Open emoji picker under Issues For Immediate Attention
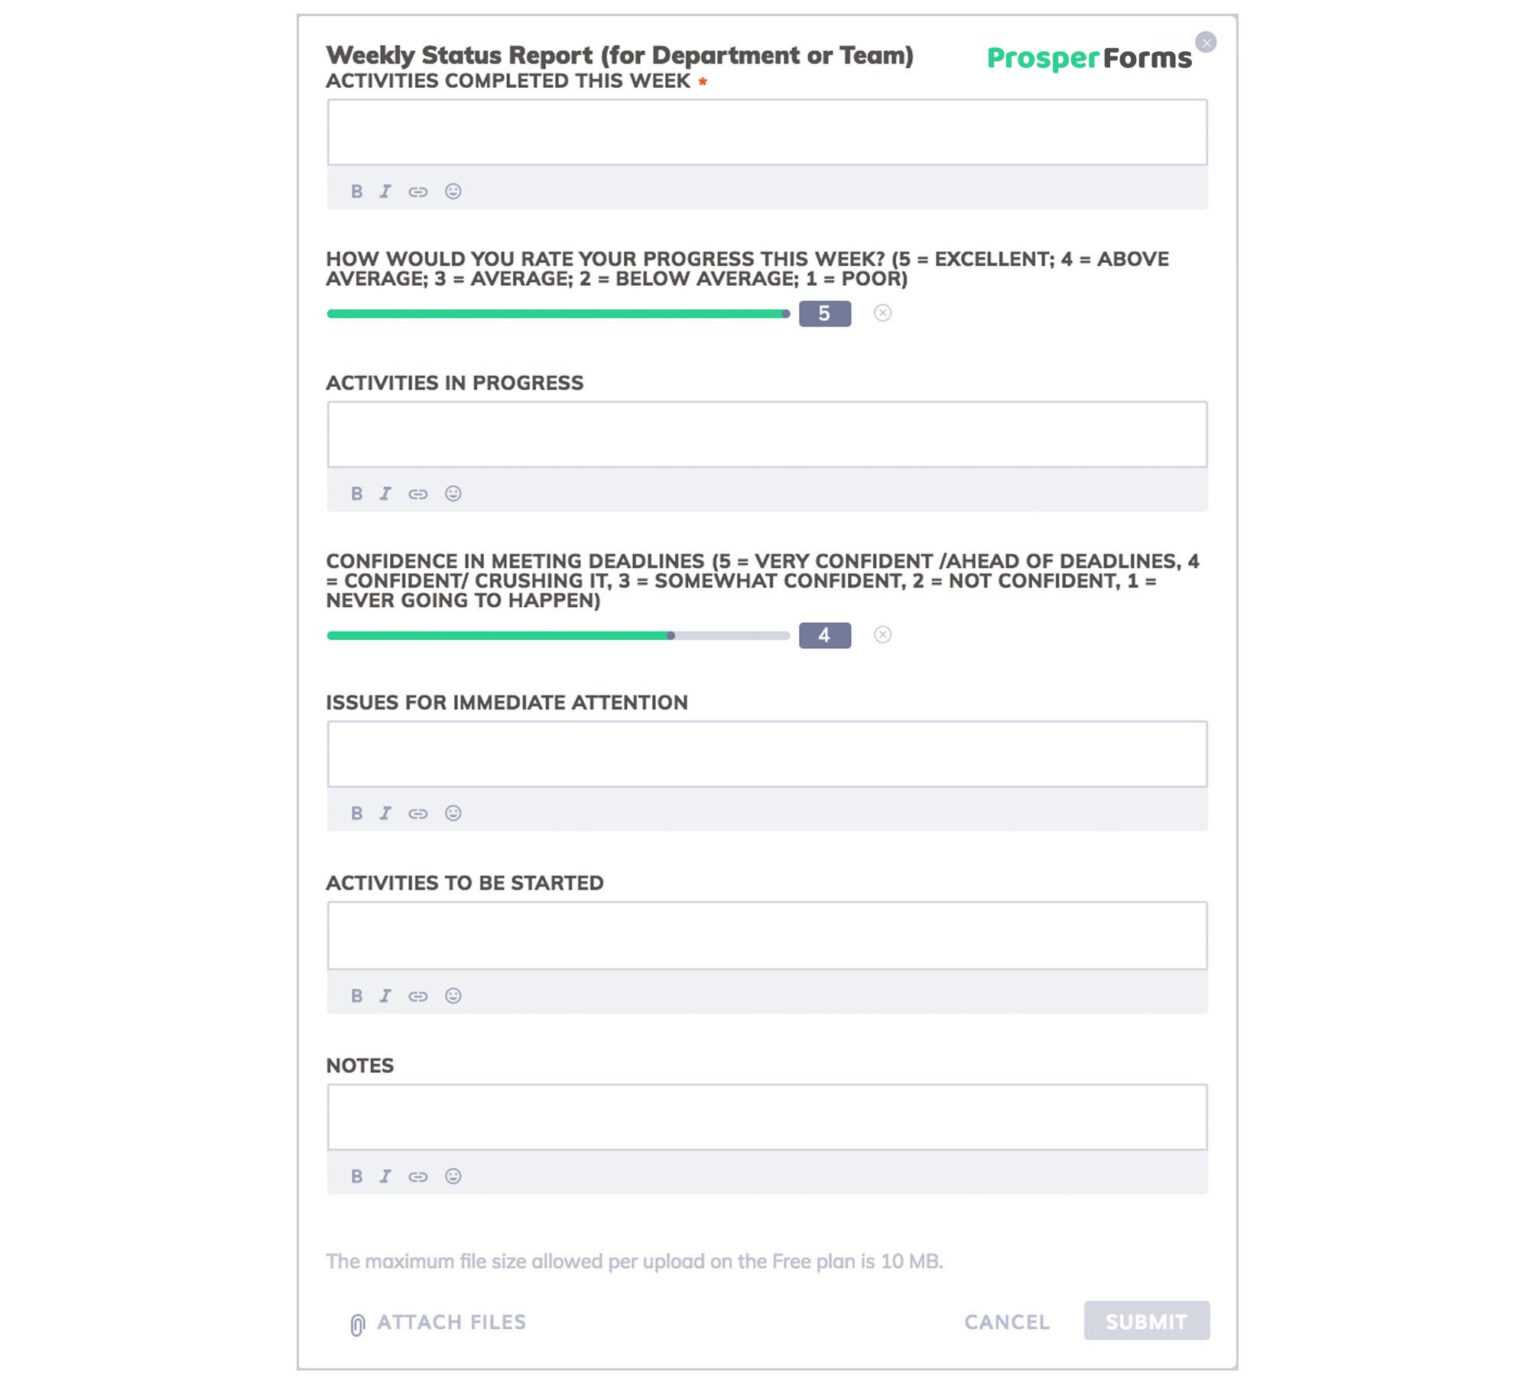This screenshot has width=1536, height=1385. point(454,813)
